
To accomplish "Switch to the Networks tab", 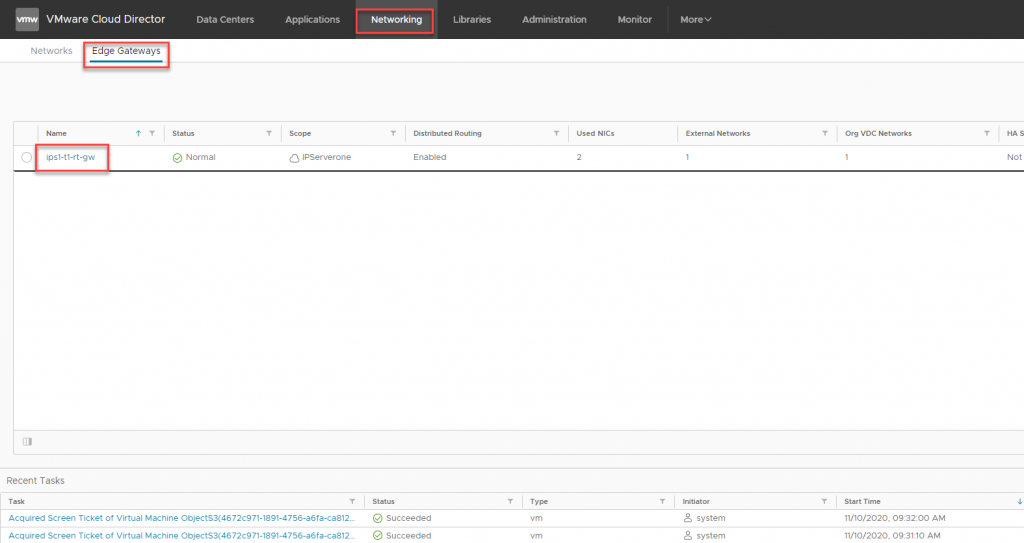I will pos(51,51).
